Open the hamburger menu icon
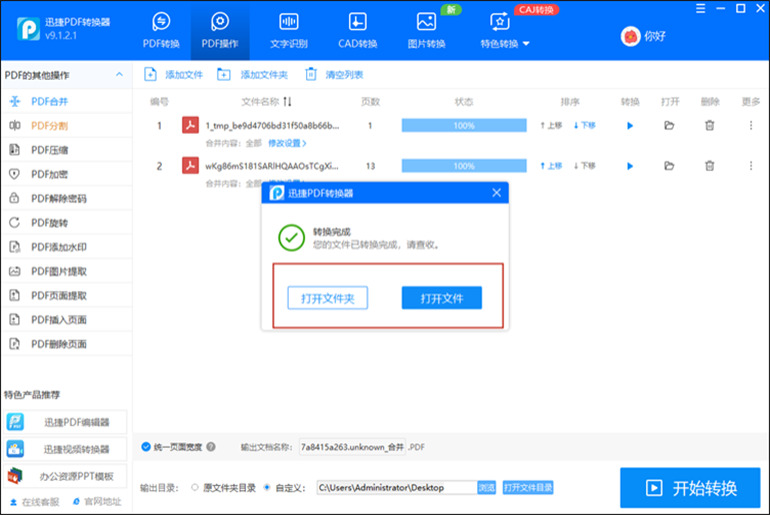The width and height of the screenshot is (770, 515). [701, 8]
